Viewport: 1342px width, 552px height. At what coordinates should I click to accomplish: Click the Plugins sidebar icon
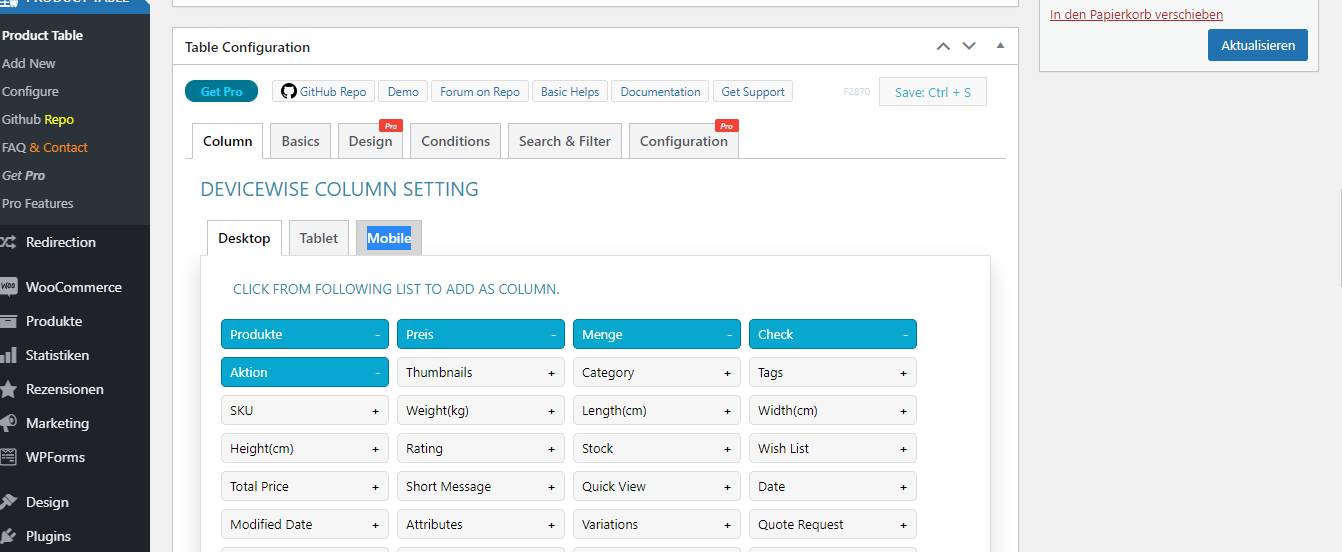pos(8,536)
